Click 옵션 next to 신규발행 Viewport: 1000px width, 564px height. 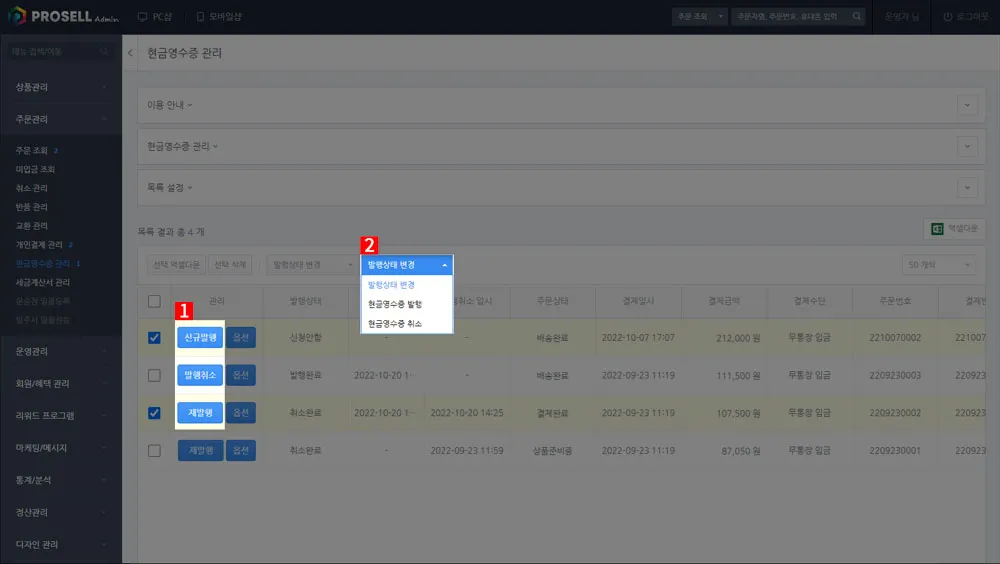[241, 338]
